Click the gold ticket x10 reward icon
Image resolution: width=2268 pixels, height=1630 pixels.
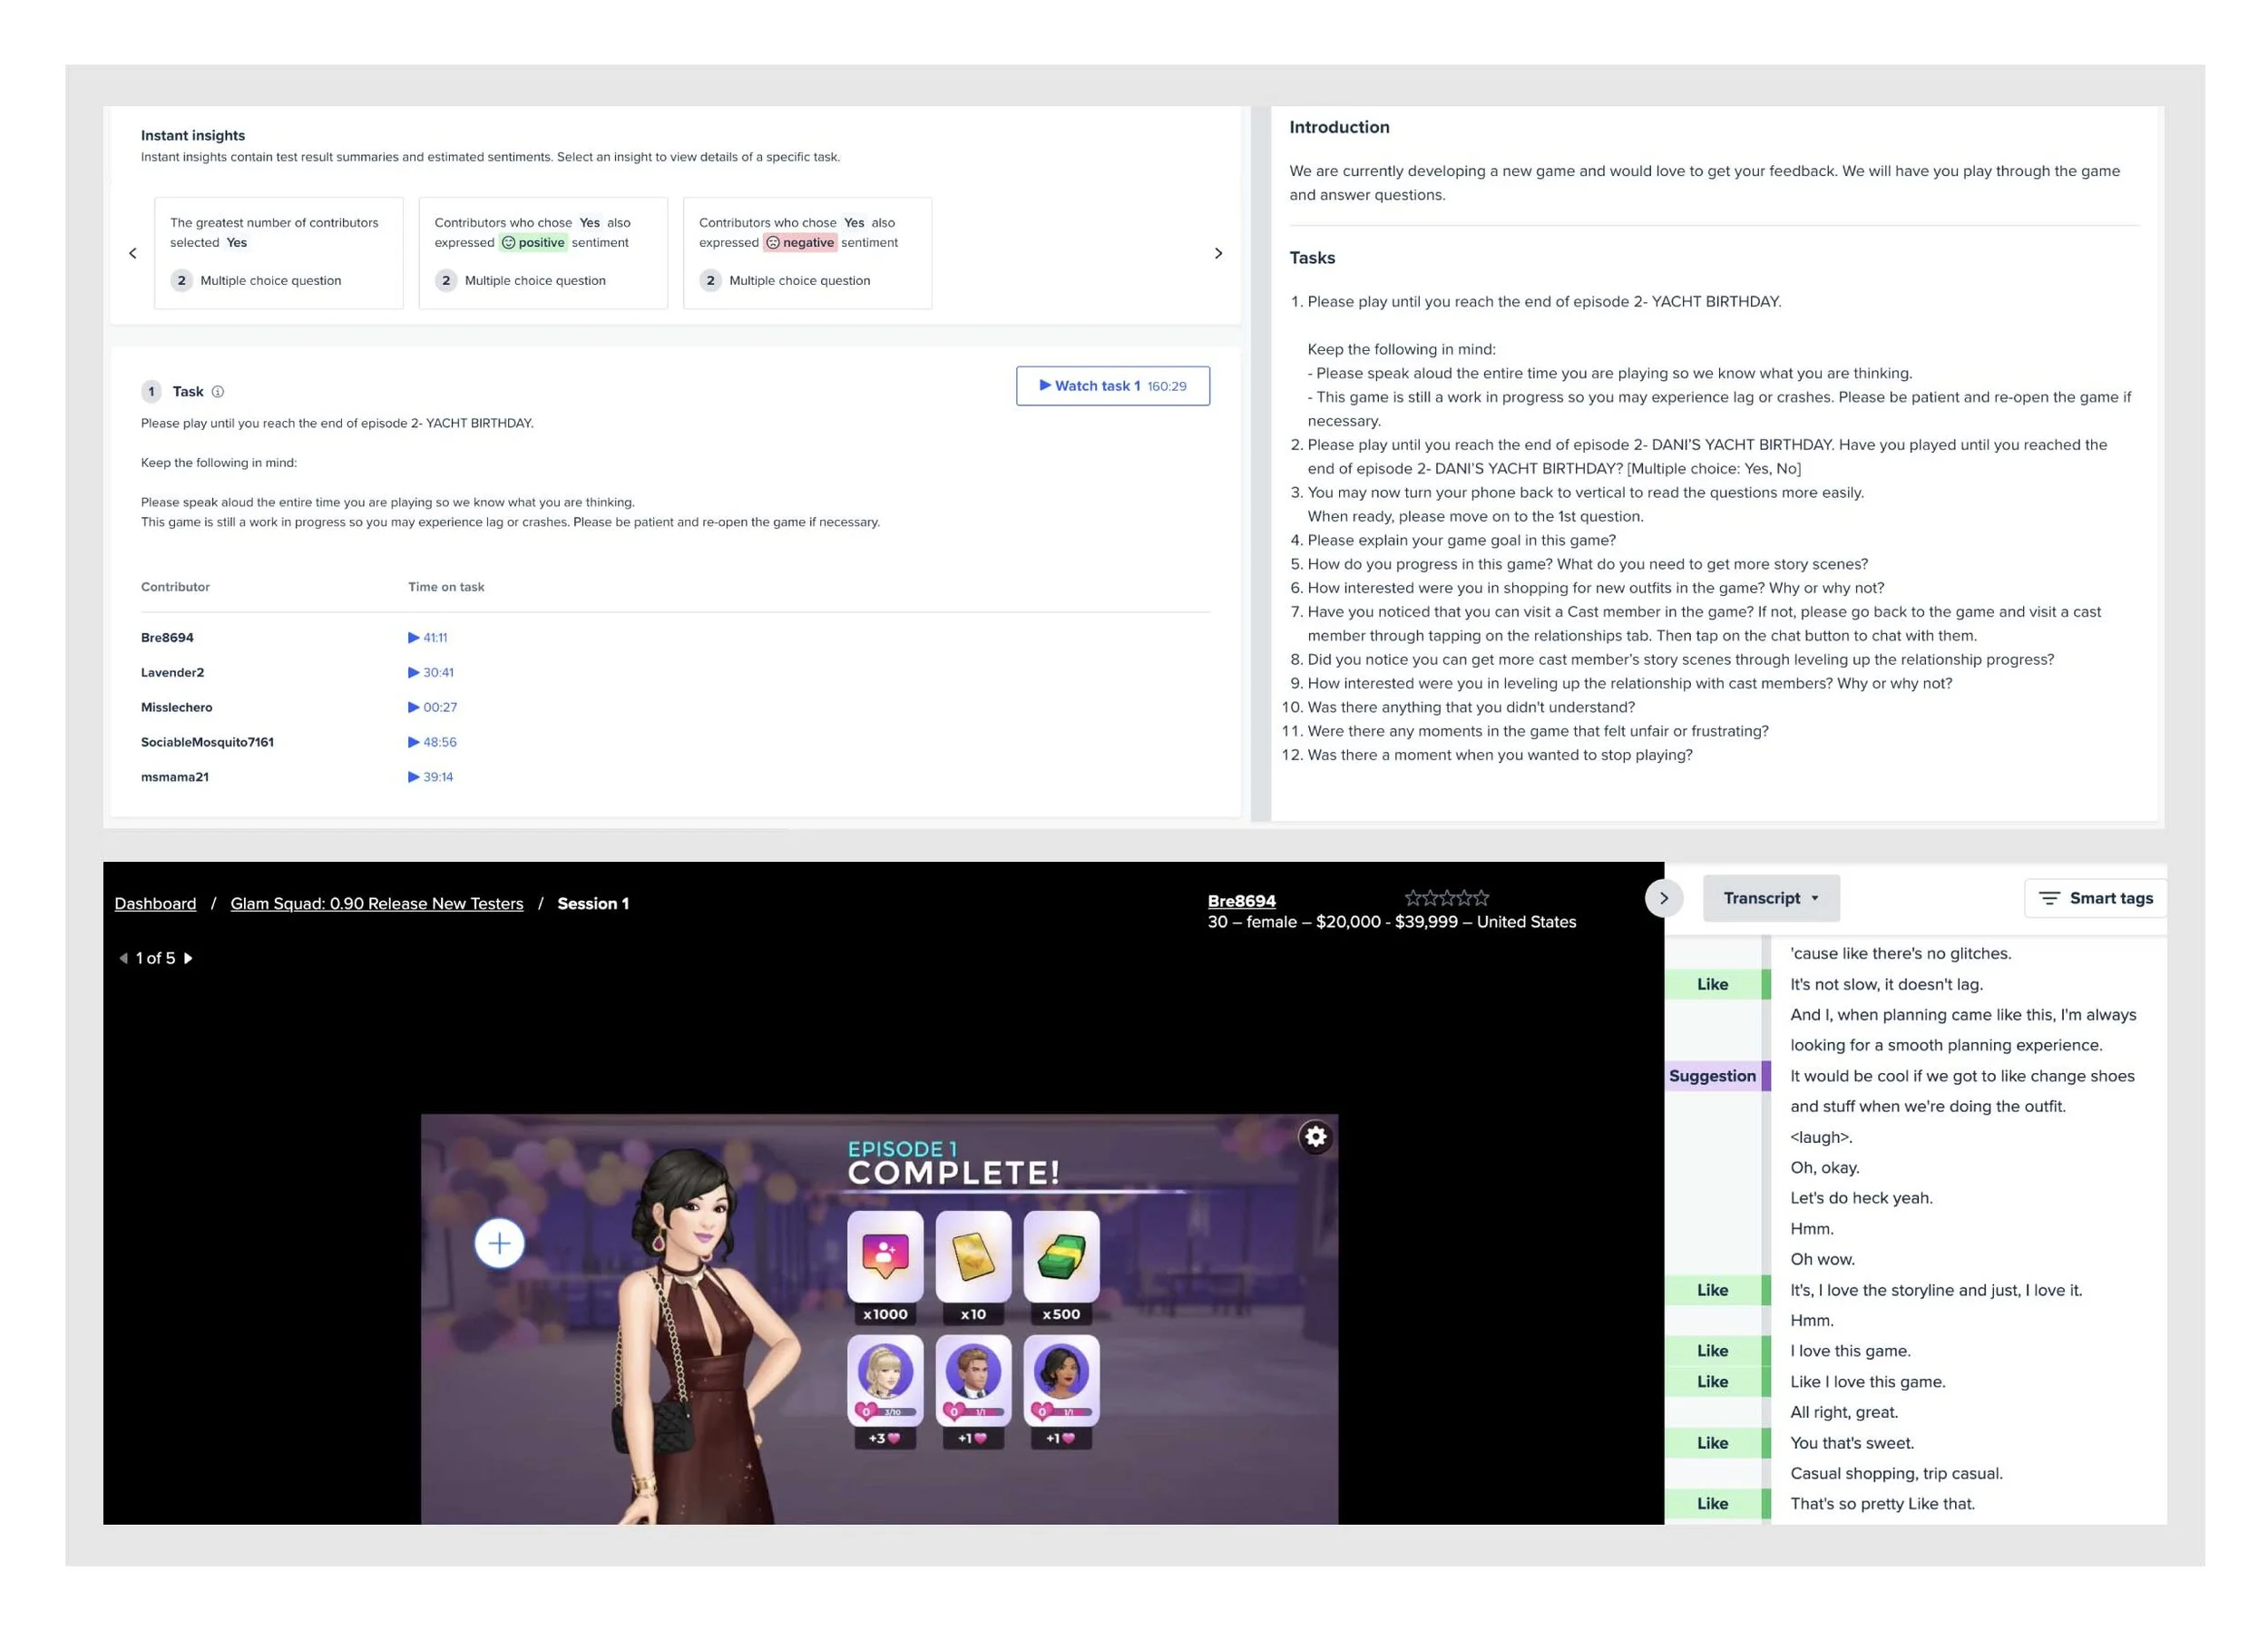(973, 1257)
